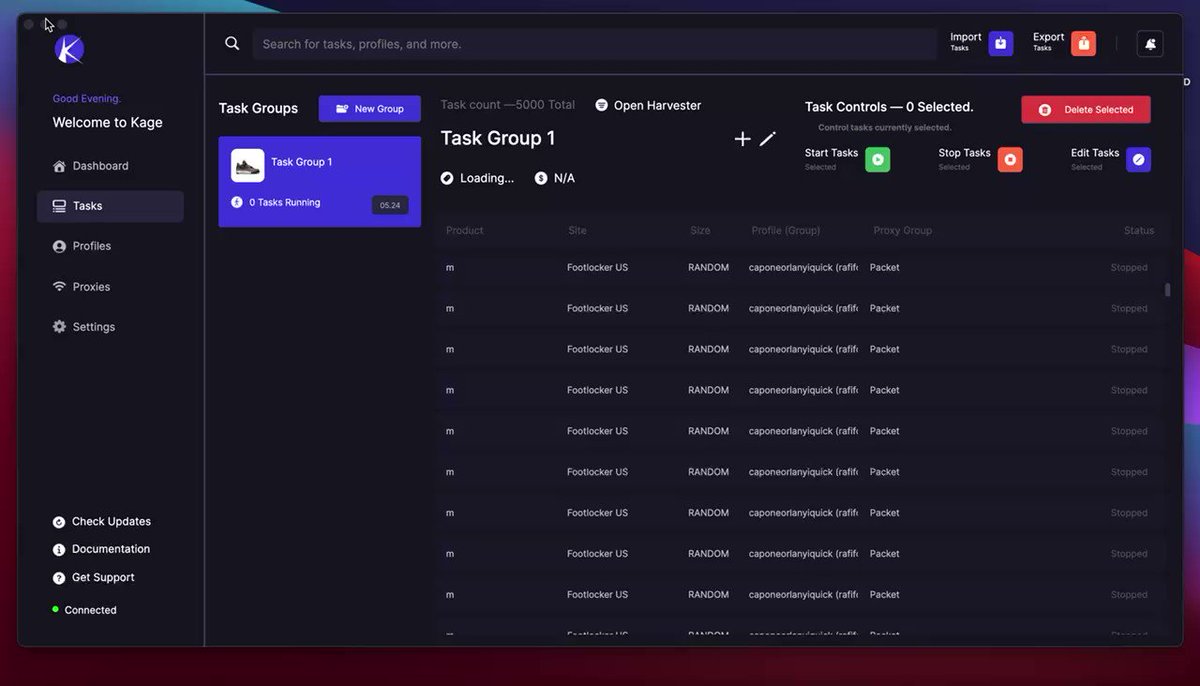Add a task with plus icon
Image resolution: width=1200 pixels, height=686 pixels.
(742, 139)
